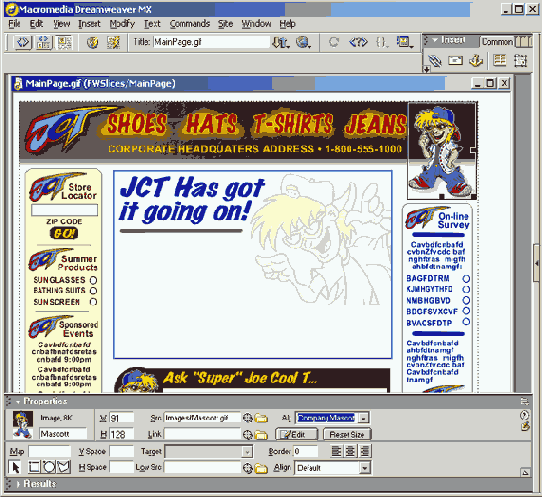
Task: Select the BAGFDTRM survey radio button
Action: [466, 279]
